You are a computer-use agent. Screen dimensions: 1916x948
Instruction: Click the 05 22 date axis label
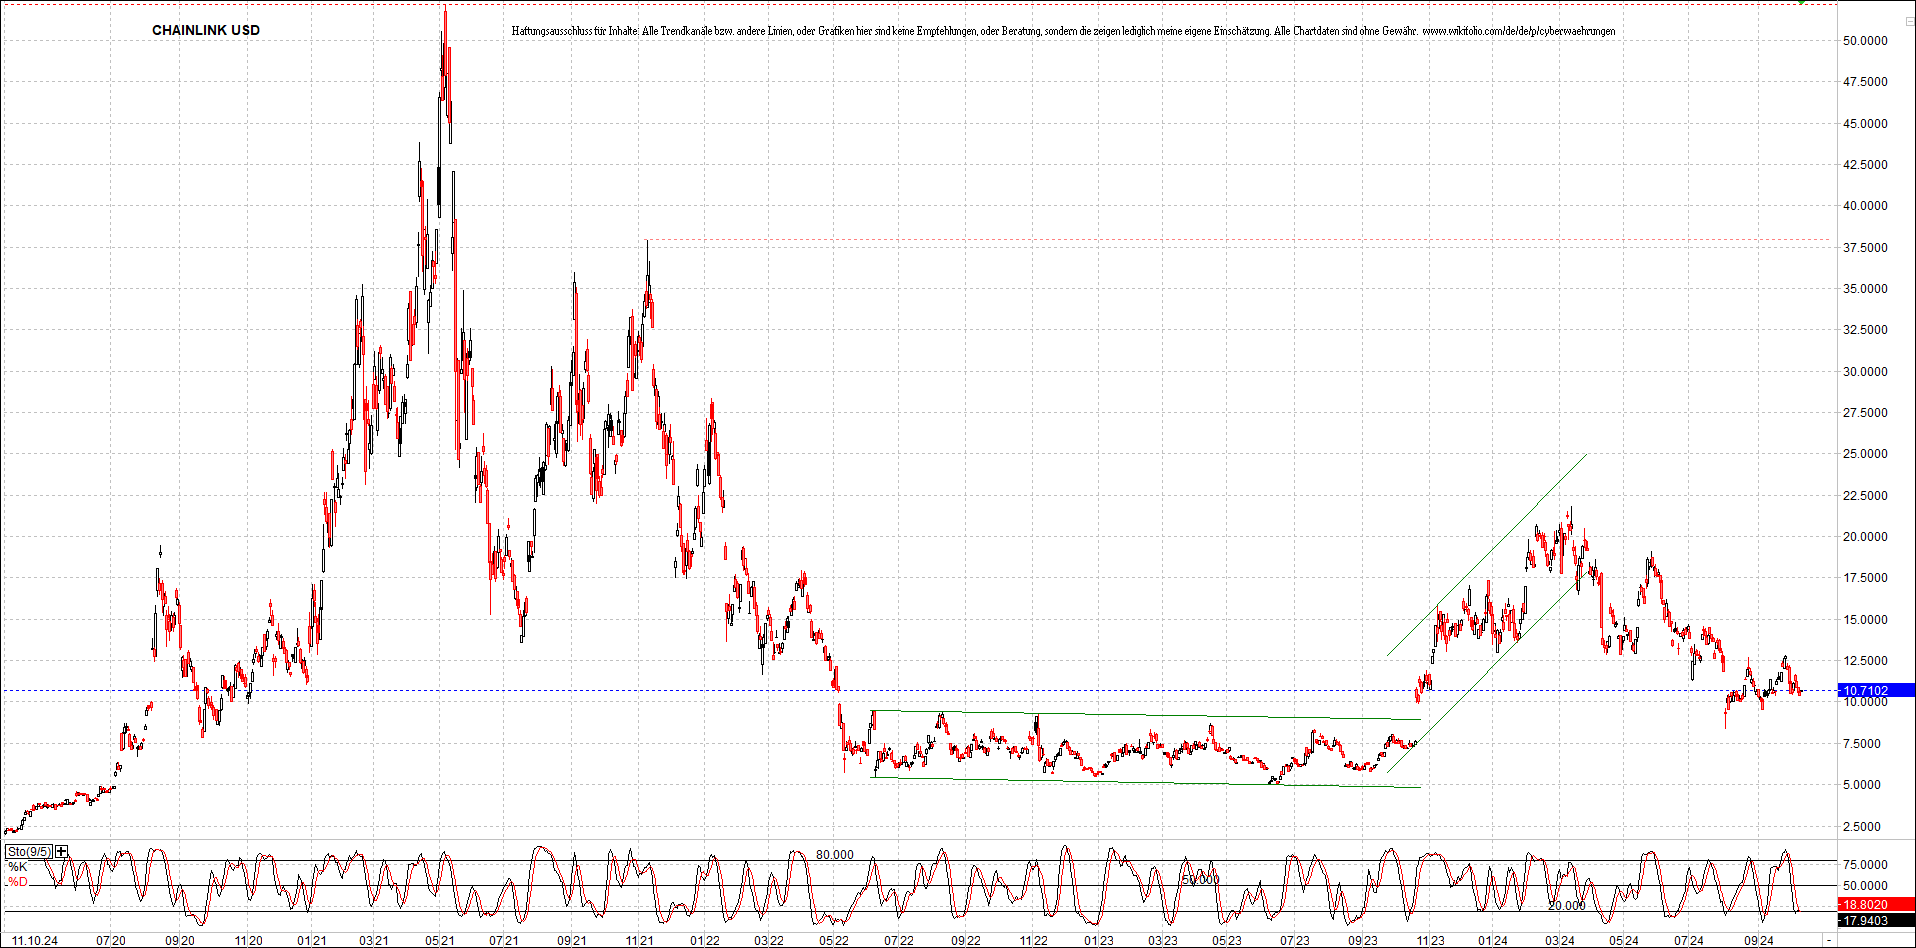[x=834, y=941]
